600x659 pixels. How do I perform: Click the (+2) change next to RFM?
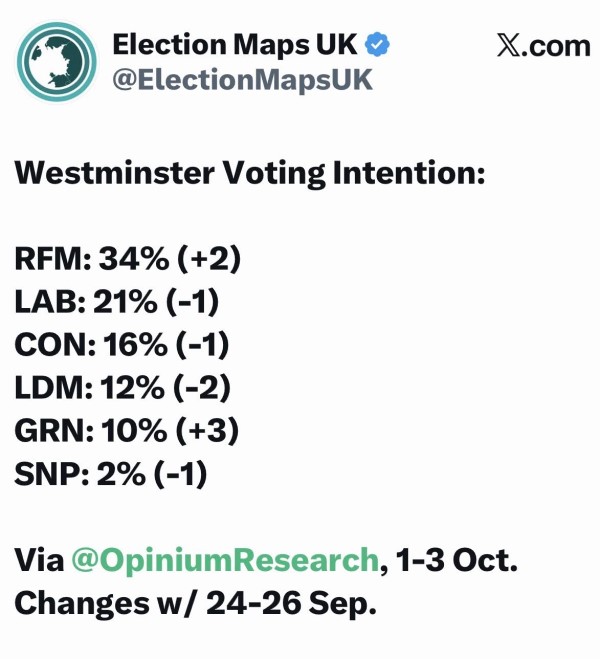pyautogui.click(x=207, y=259)
